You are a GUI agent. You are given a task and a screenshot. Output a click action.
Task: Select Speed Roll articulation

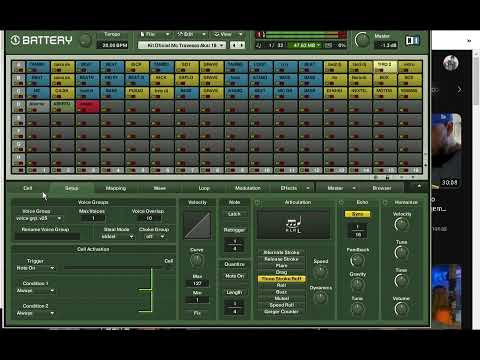pos(281,305)
